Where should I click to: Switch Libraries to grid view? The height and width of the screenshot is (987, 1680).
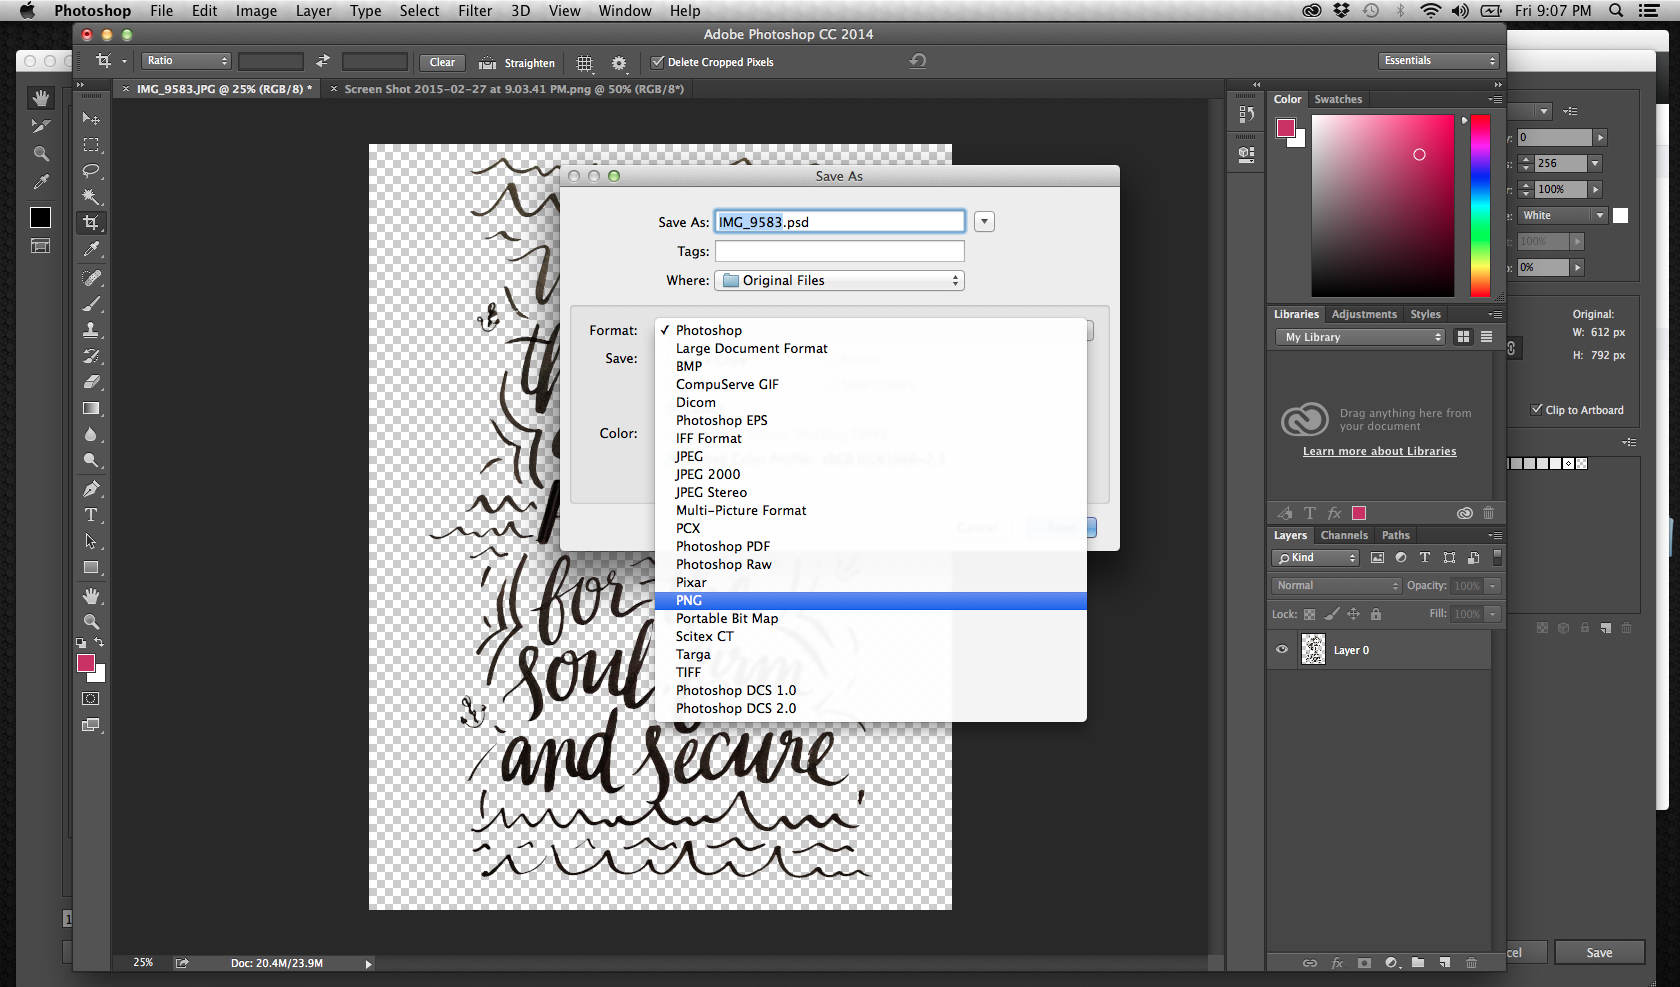pyautogui.click(x=1463, y=337)
